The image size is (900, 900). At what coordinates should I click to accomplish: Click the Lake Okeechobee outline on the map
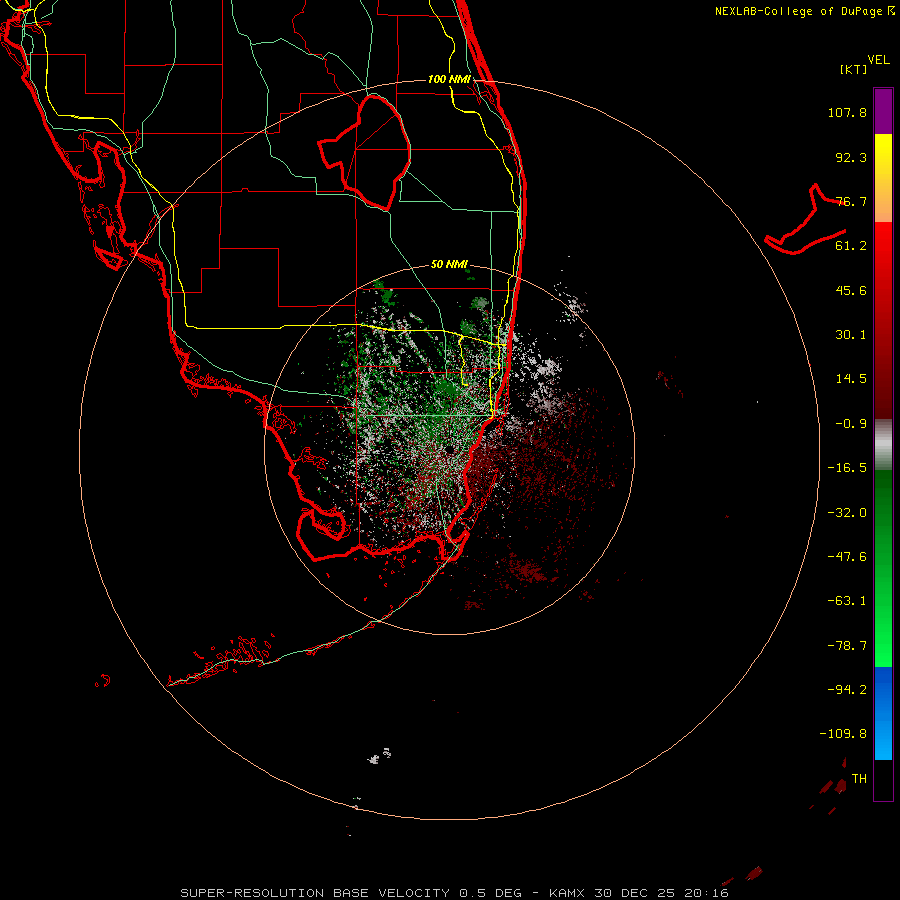(x=364, y=152)
